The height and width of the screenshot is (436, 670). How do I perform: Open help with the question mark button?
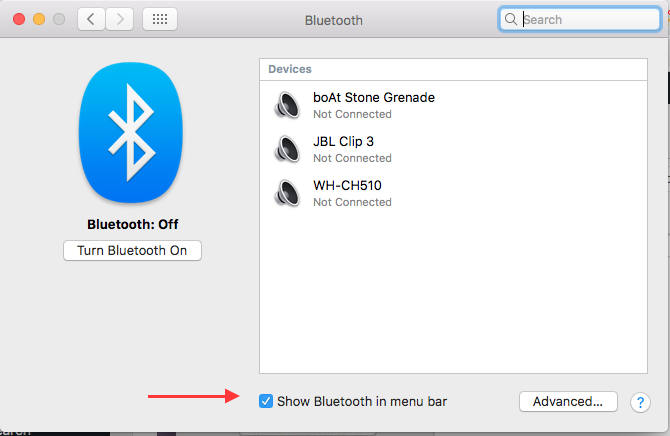click(640, 402)
